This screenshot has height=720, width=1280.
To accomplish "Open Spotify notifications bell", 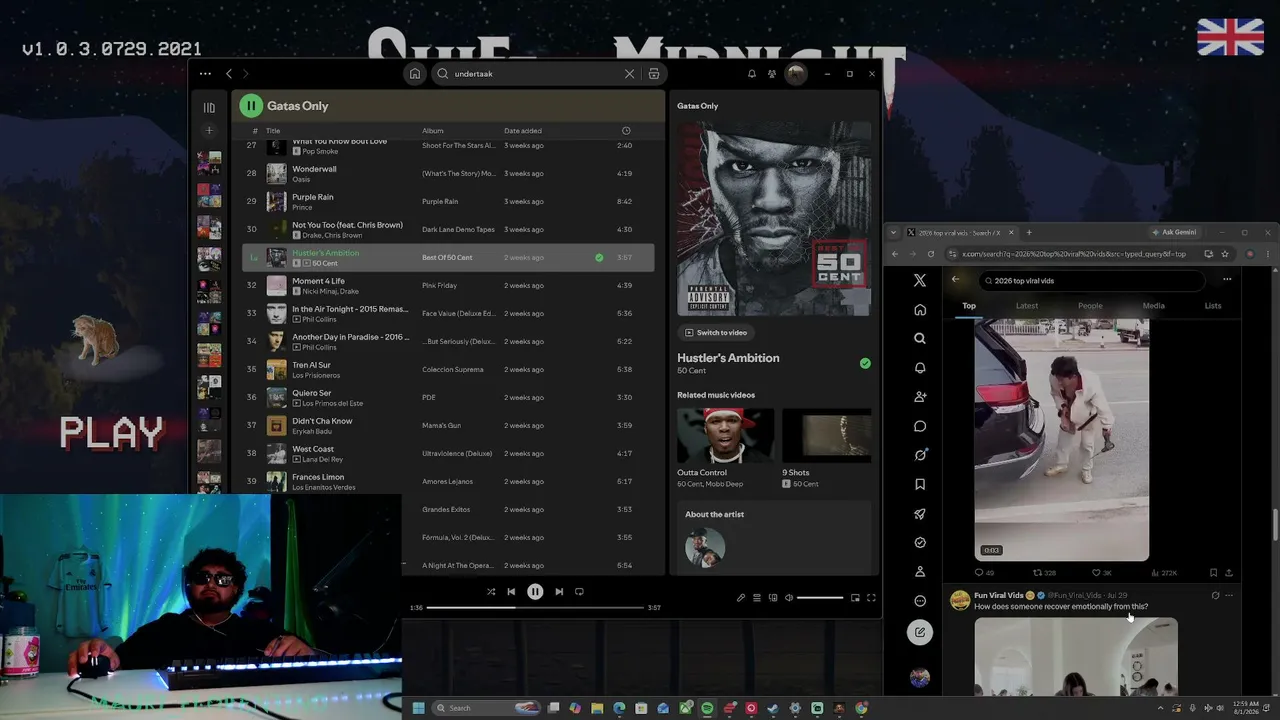I will pyautogui.click(x=752, y=73).
